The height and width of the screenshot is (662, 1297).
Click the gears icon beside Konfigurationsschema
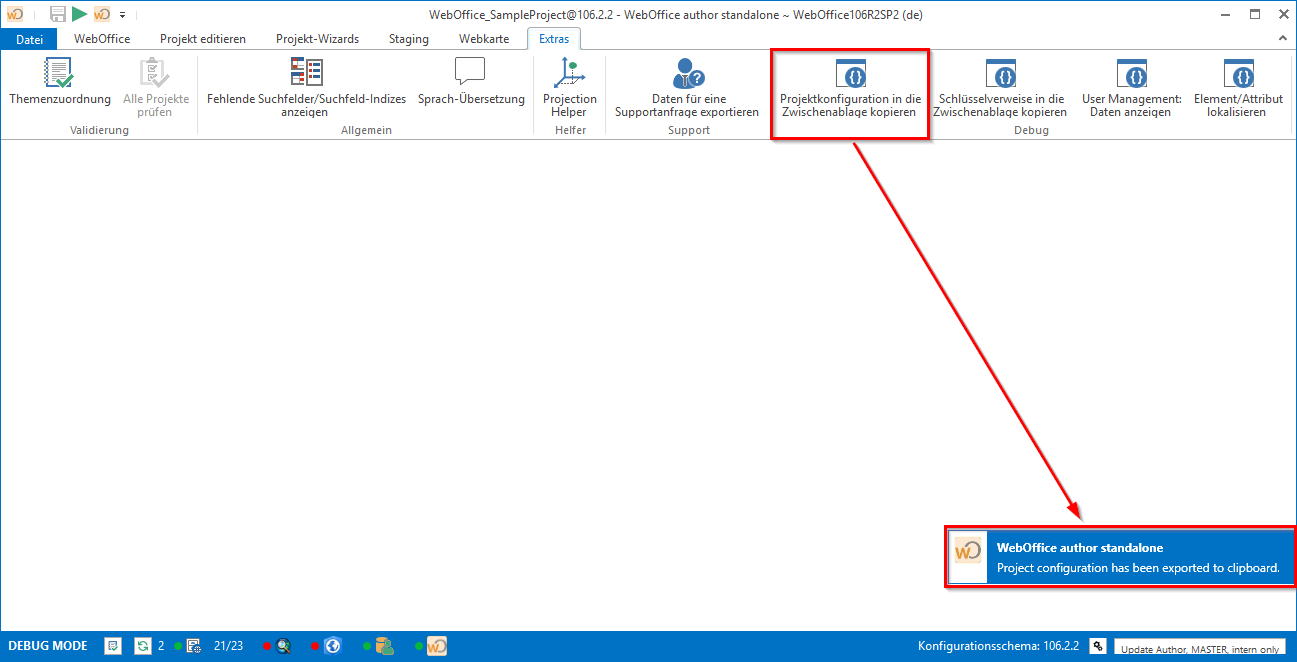pyautogui.click(x=1097, y=646)
